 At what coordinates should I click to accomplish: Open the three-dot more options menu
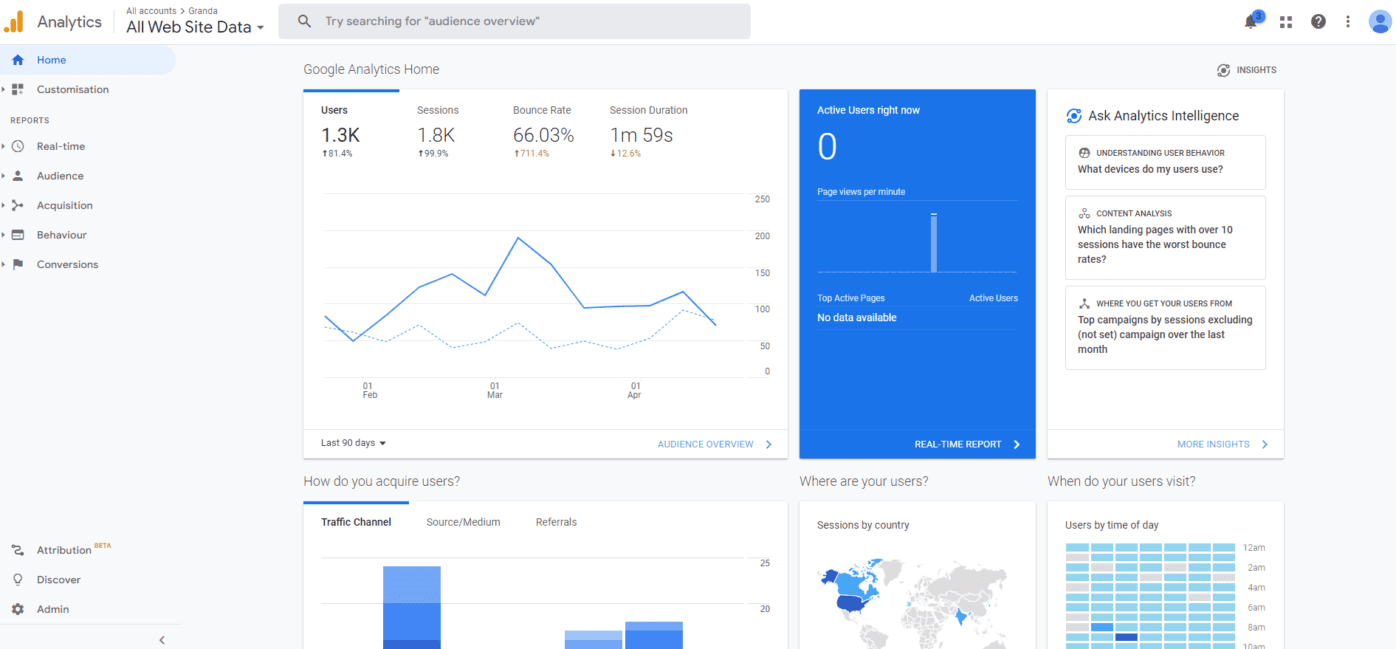click(x=1348, y=22)
